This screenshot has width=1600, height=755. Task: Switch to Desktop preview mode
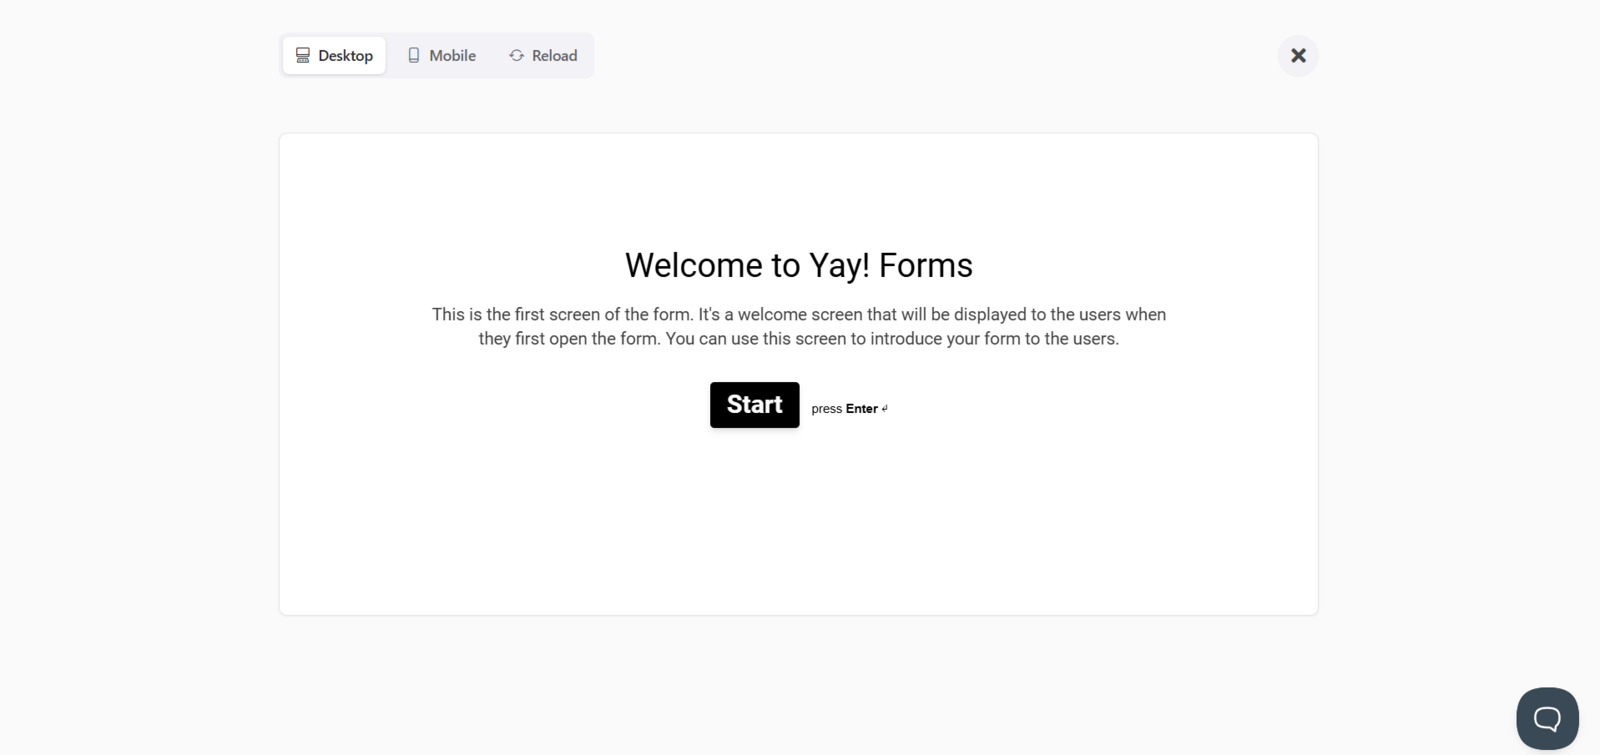(334, 56)
